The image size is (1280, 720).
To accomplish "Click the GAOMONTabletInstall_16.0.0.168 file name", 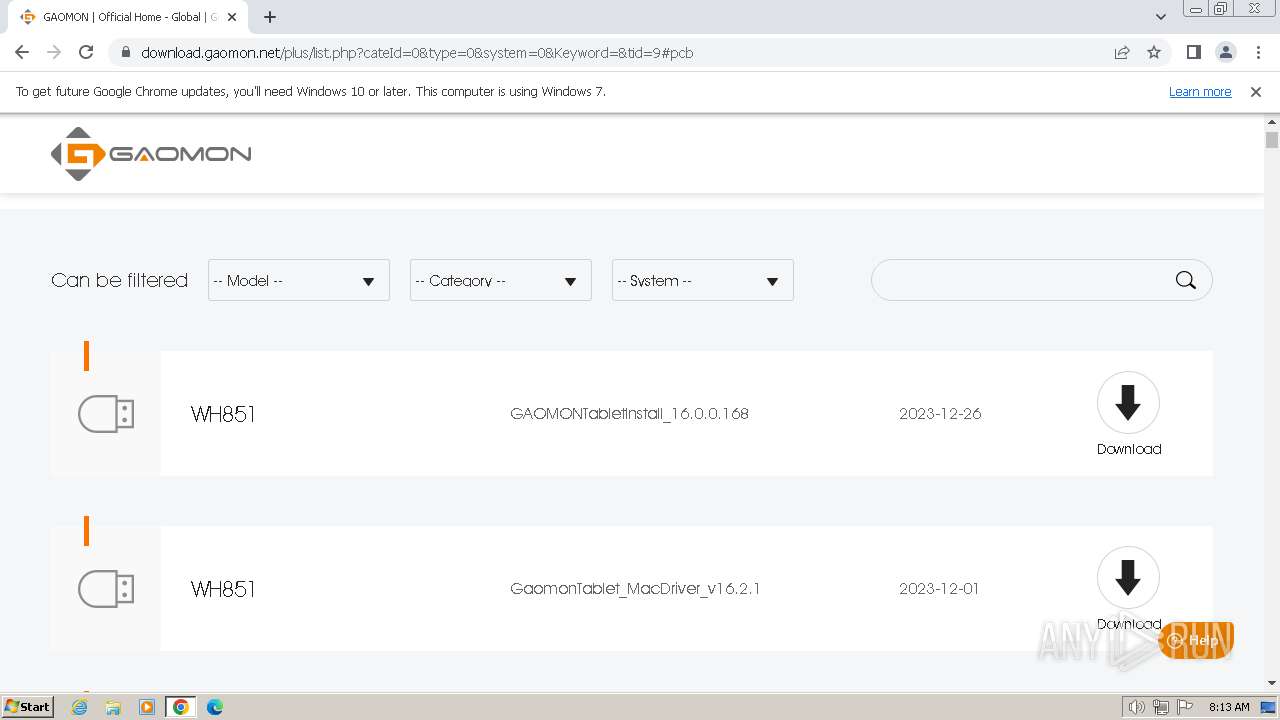I will (x=629, y=414).
